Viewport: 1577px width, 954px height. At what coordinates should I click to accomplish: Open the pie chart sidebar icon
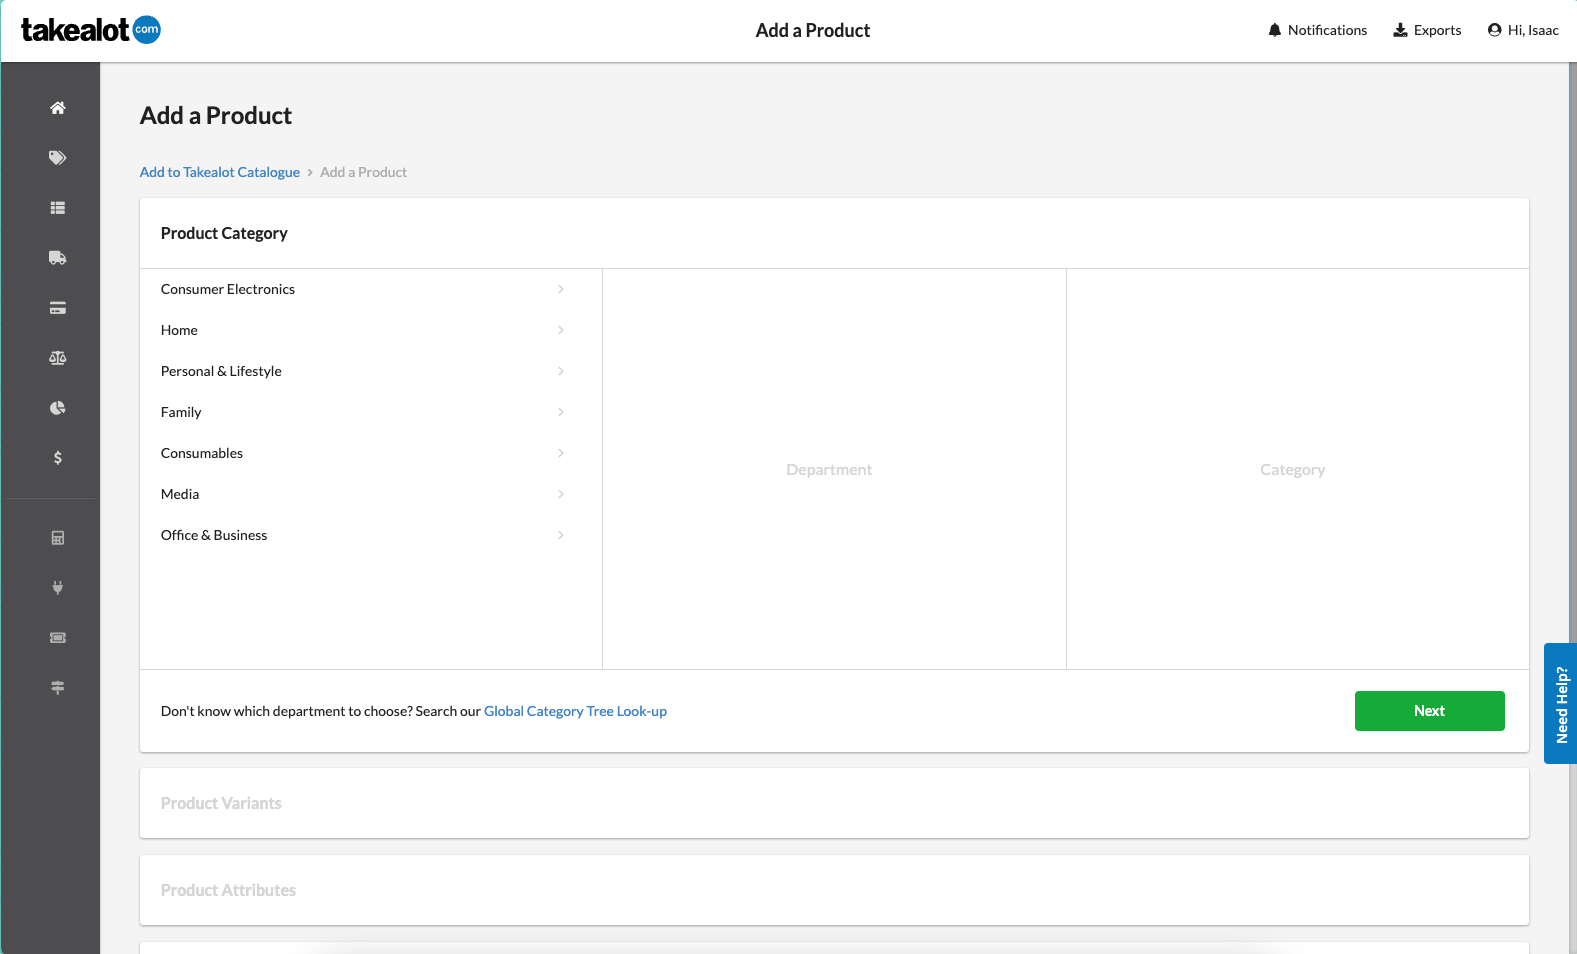(x=58, y=408)
